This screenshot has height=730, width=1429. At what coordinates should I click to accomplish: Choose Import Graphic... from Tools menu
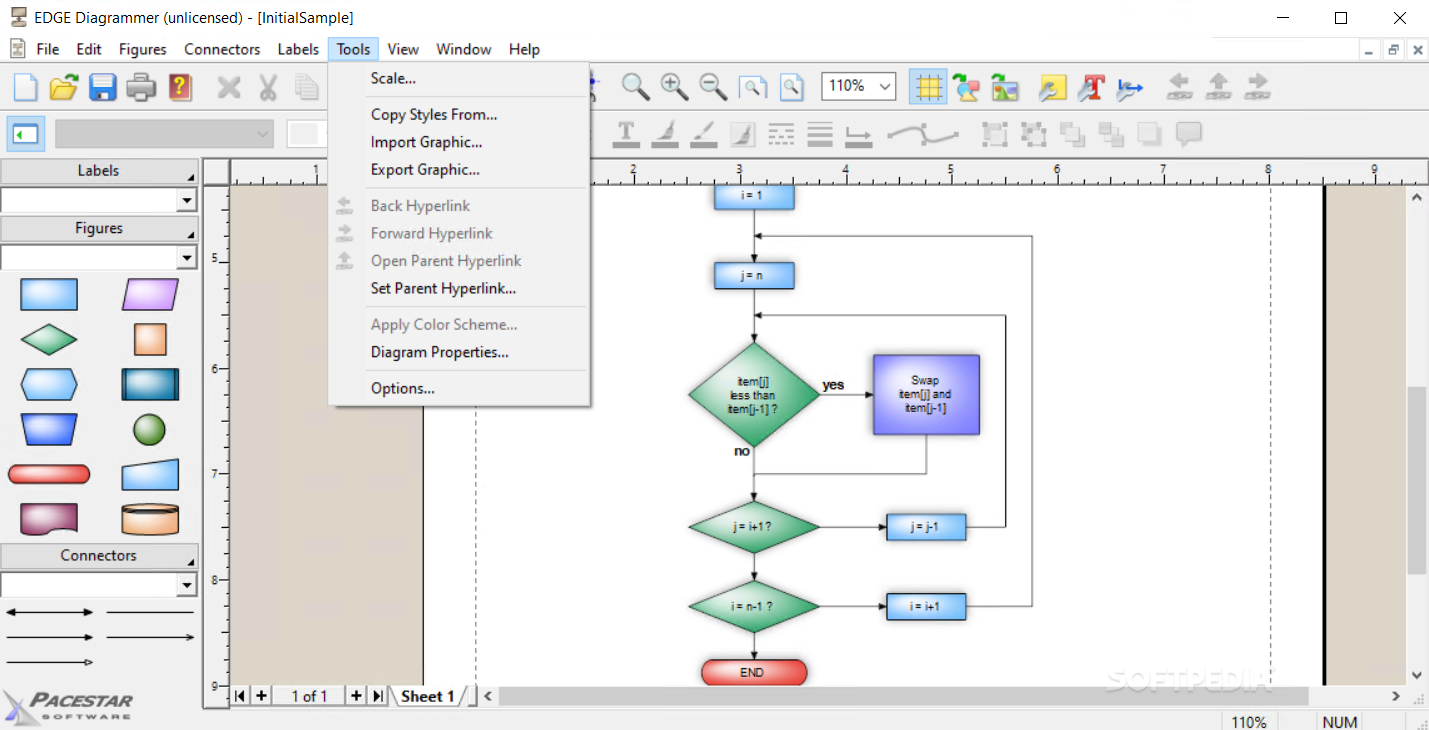click(427, 142)
